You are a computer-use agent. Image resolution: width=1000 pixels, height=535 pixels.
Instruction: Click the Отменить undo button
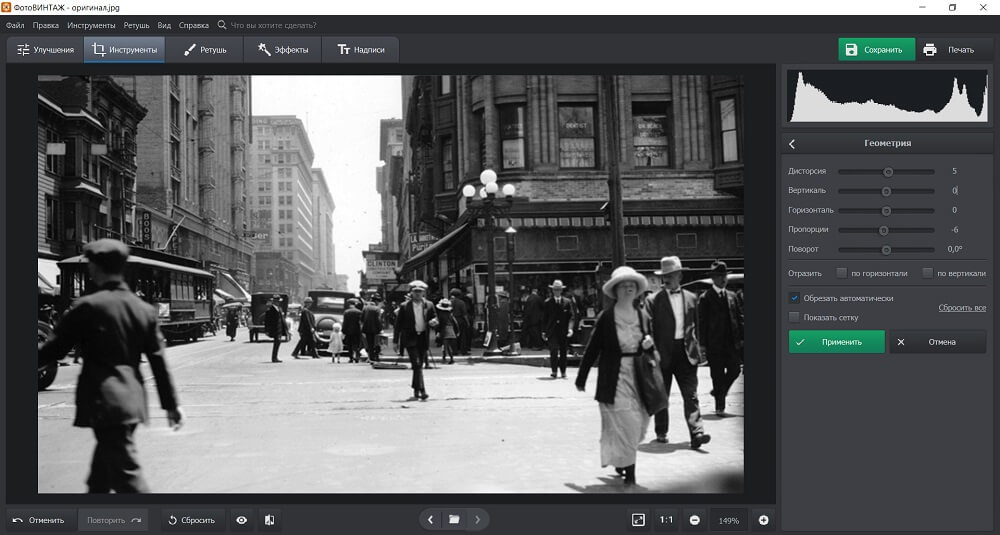(39, 520)
